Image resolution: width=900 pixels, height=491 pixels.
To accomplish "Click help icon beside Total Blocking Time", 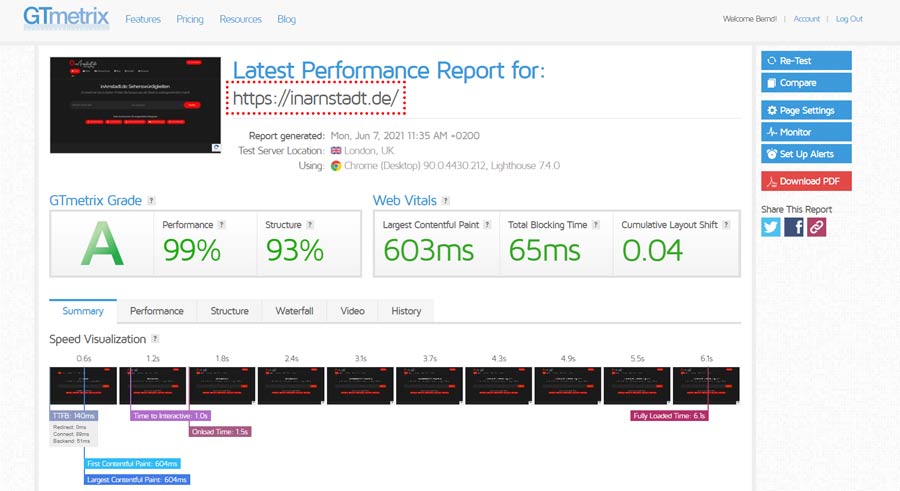I will pyautogui.click(x=597, y=225).
